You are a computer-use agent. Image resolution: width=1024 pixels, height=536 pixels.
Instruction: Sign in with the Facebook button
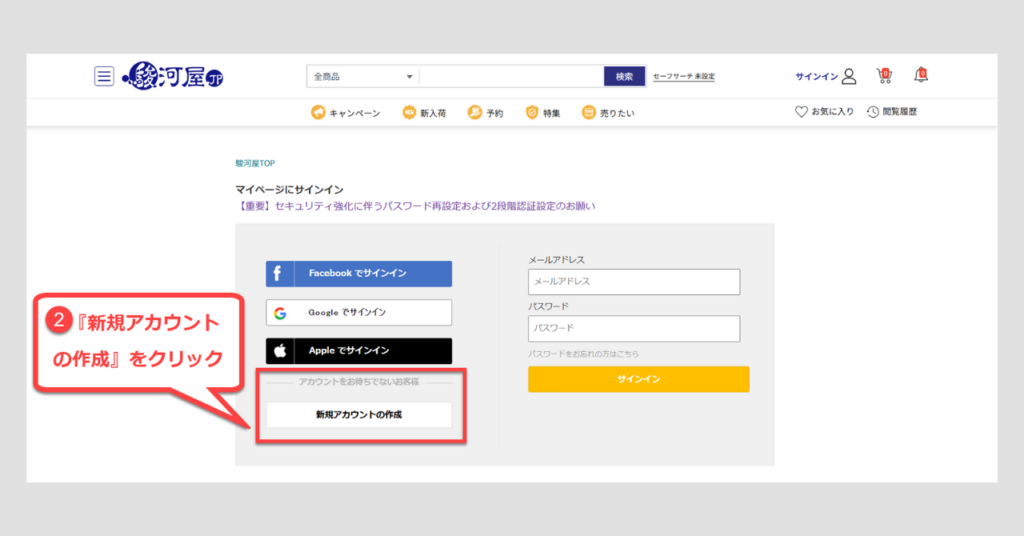tap(358, 273)
